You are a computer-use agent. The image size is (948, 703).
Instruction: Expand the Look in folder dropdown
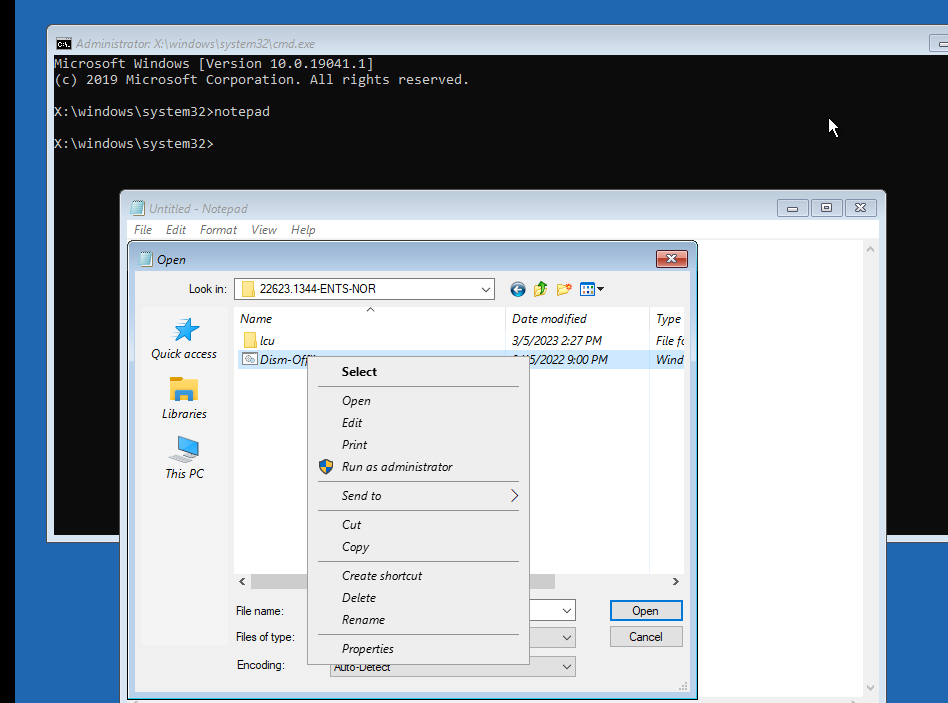[x=485, y=290]
